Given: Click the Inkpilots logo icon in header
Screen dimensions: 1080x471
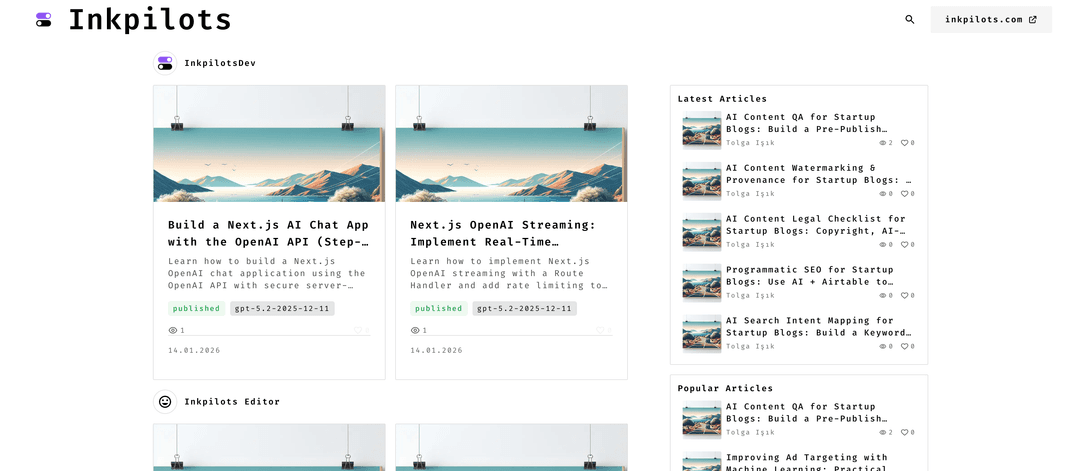Looking at the screenshot, I should [x=43, y=19].
